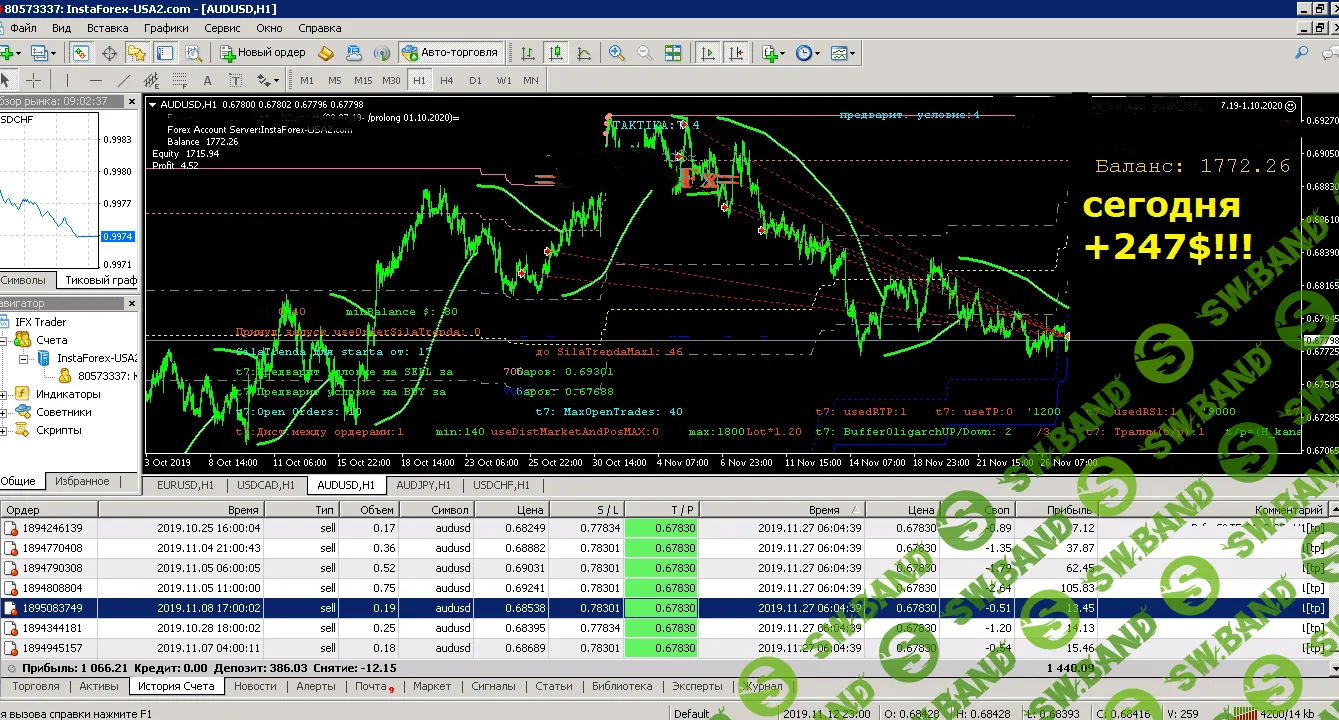The image size is (1339, 720).
Task: Open the Periodicity clock dropdown
Action: [807, 53]
